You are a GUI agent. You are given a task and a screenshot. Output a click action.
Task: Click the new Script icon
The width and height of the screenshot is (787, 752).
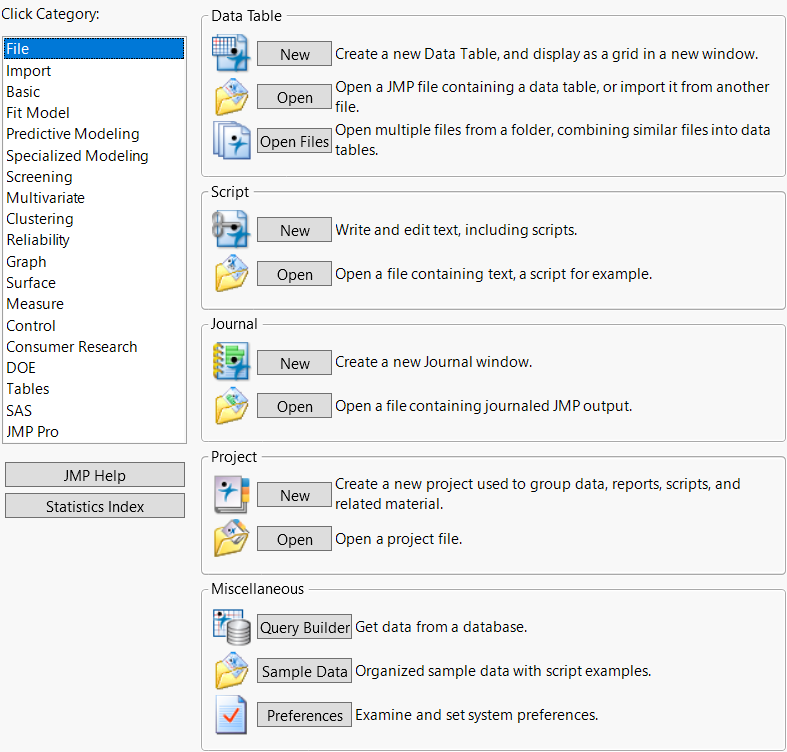(231, 229)
